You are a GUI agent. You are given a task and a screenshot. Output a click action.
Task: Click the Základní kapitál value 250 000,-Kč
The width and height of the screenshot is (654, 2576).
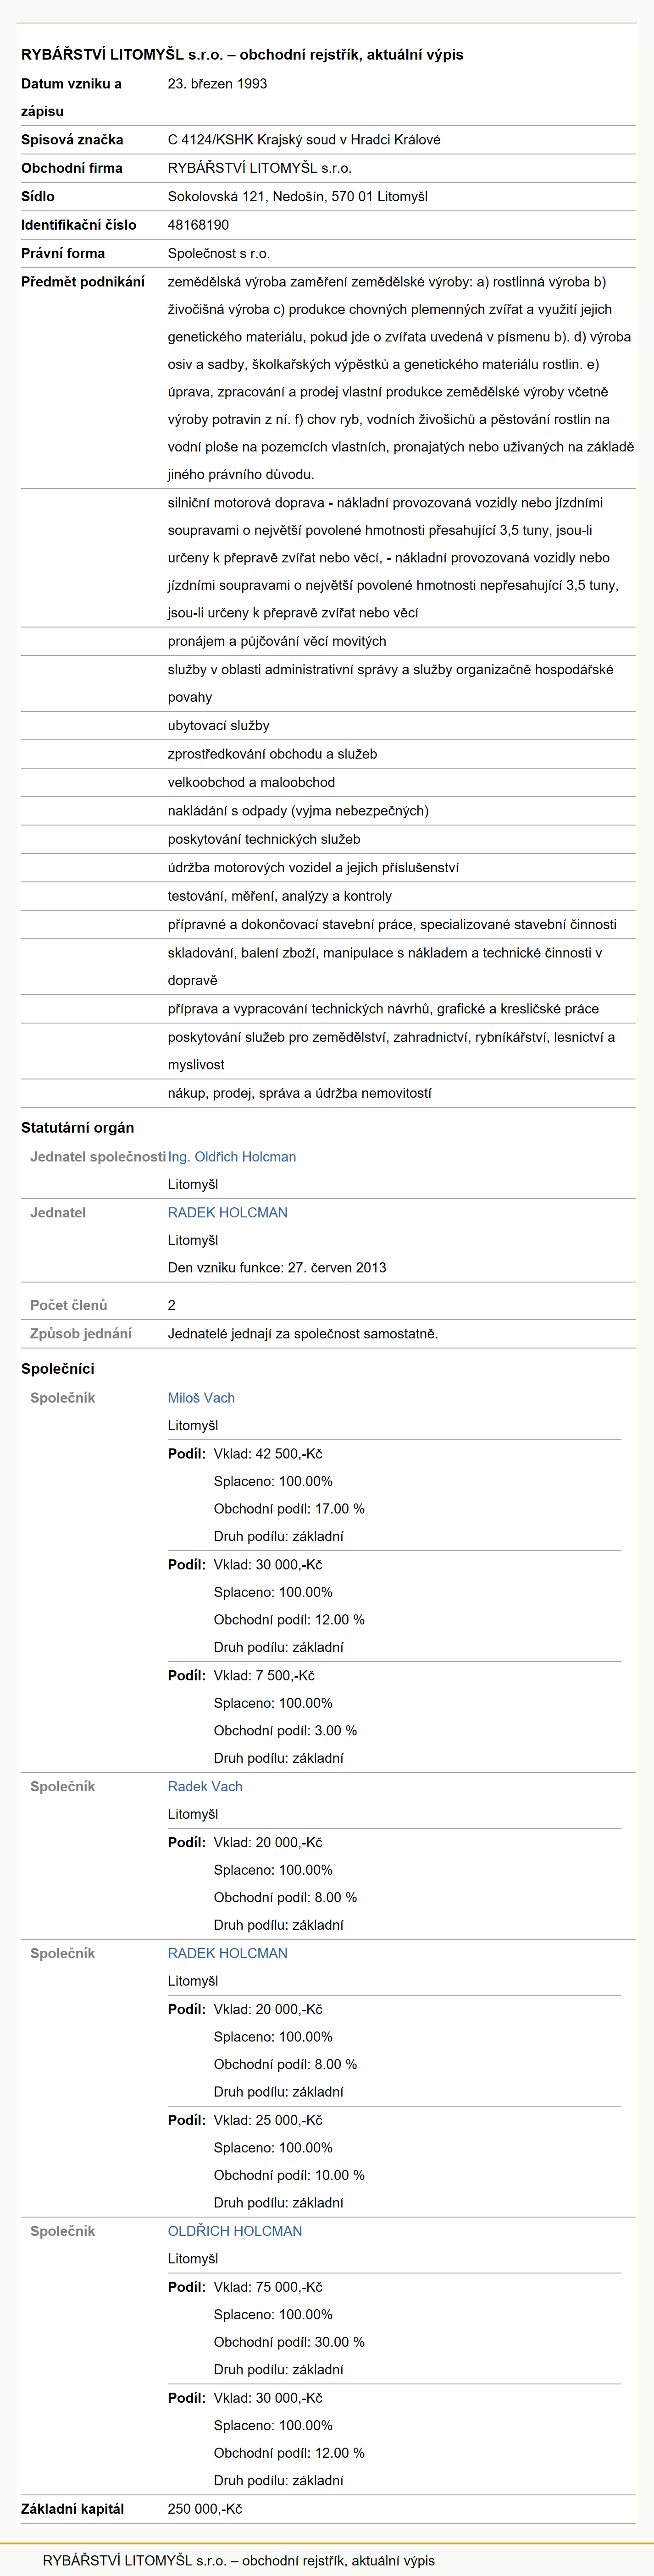pyautogui.click(x=205, y=2508)
